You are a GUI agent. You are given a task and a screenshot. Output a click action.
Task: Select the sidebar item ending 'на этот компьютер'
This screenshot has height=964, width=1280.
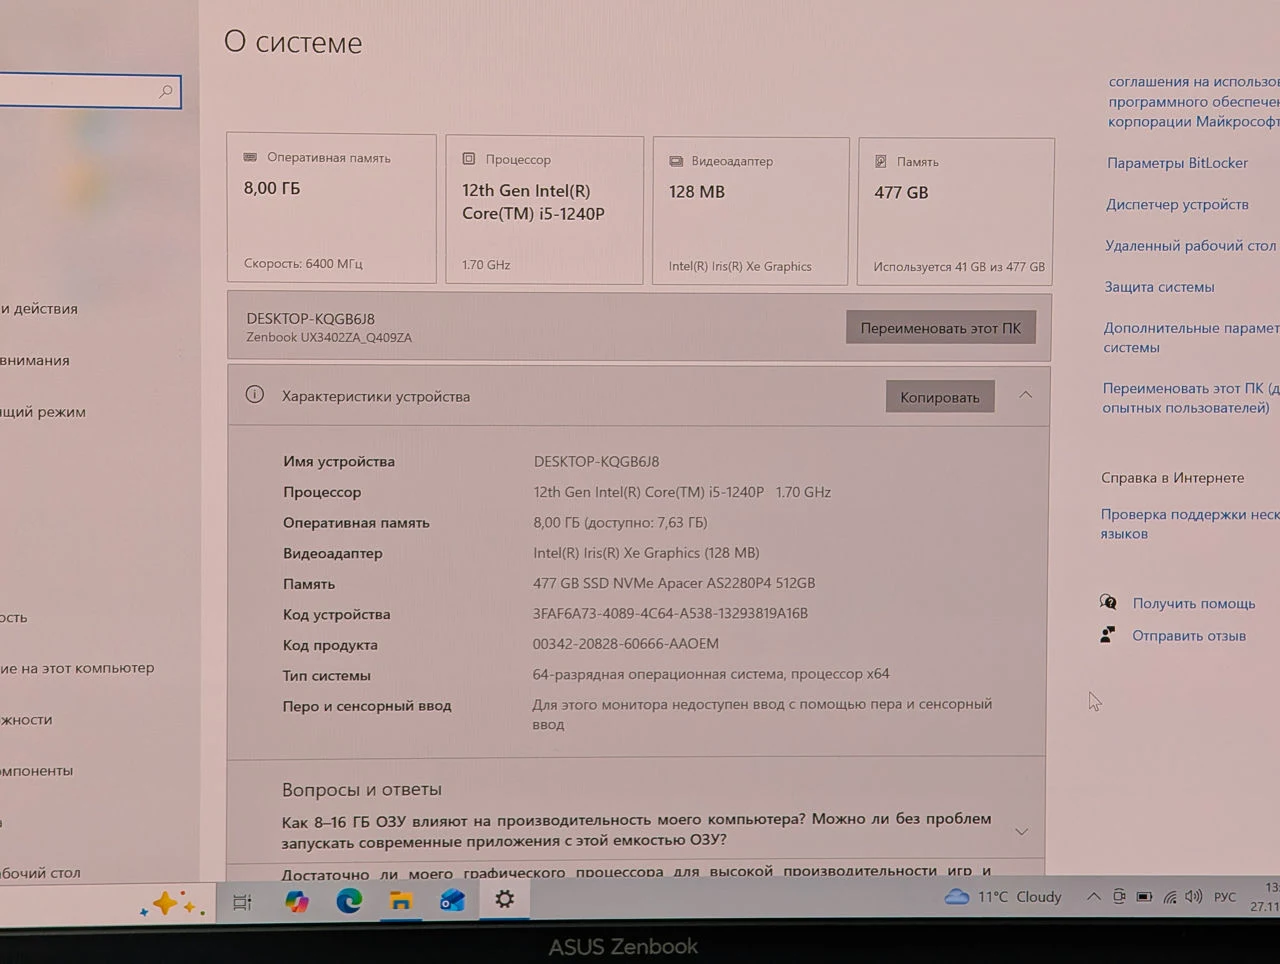77,668
